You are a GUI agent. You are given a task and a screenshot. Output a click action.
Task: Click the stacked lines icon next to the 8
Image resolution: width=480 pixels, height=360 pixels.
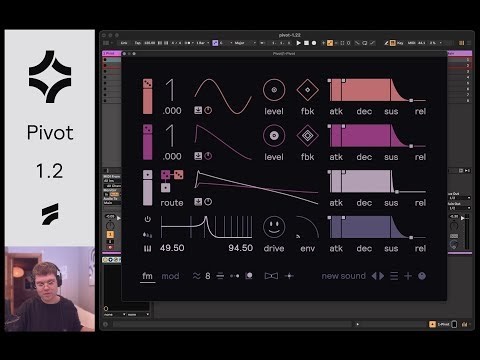click(220, 276)
